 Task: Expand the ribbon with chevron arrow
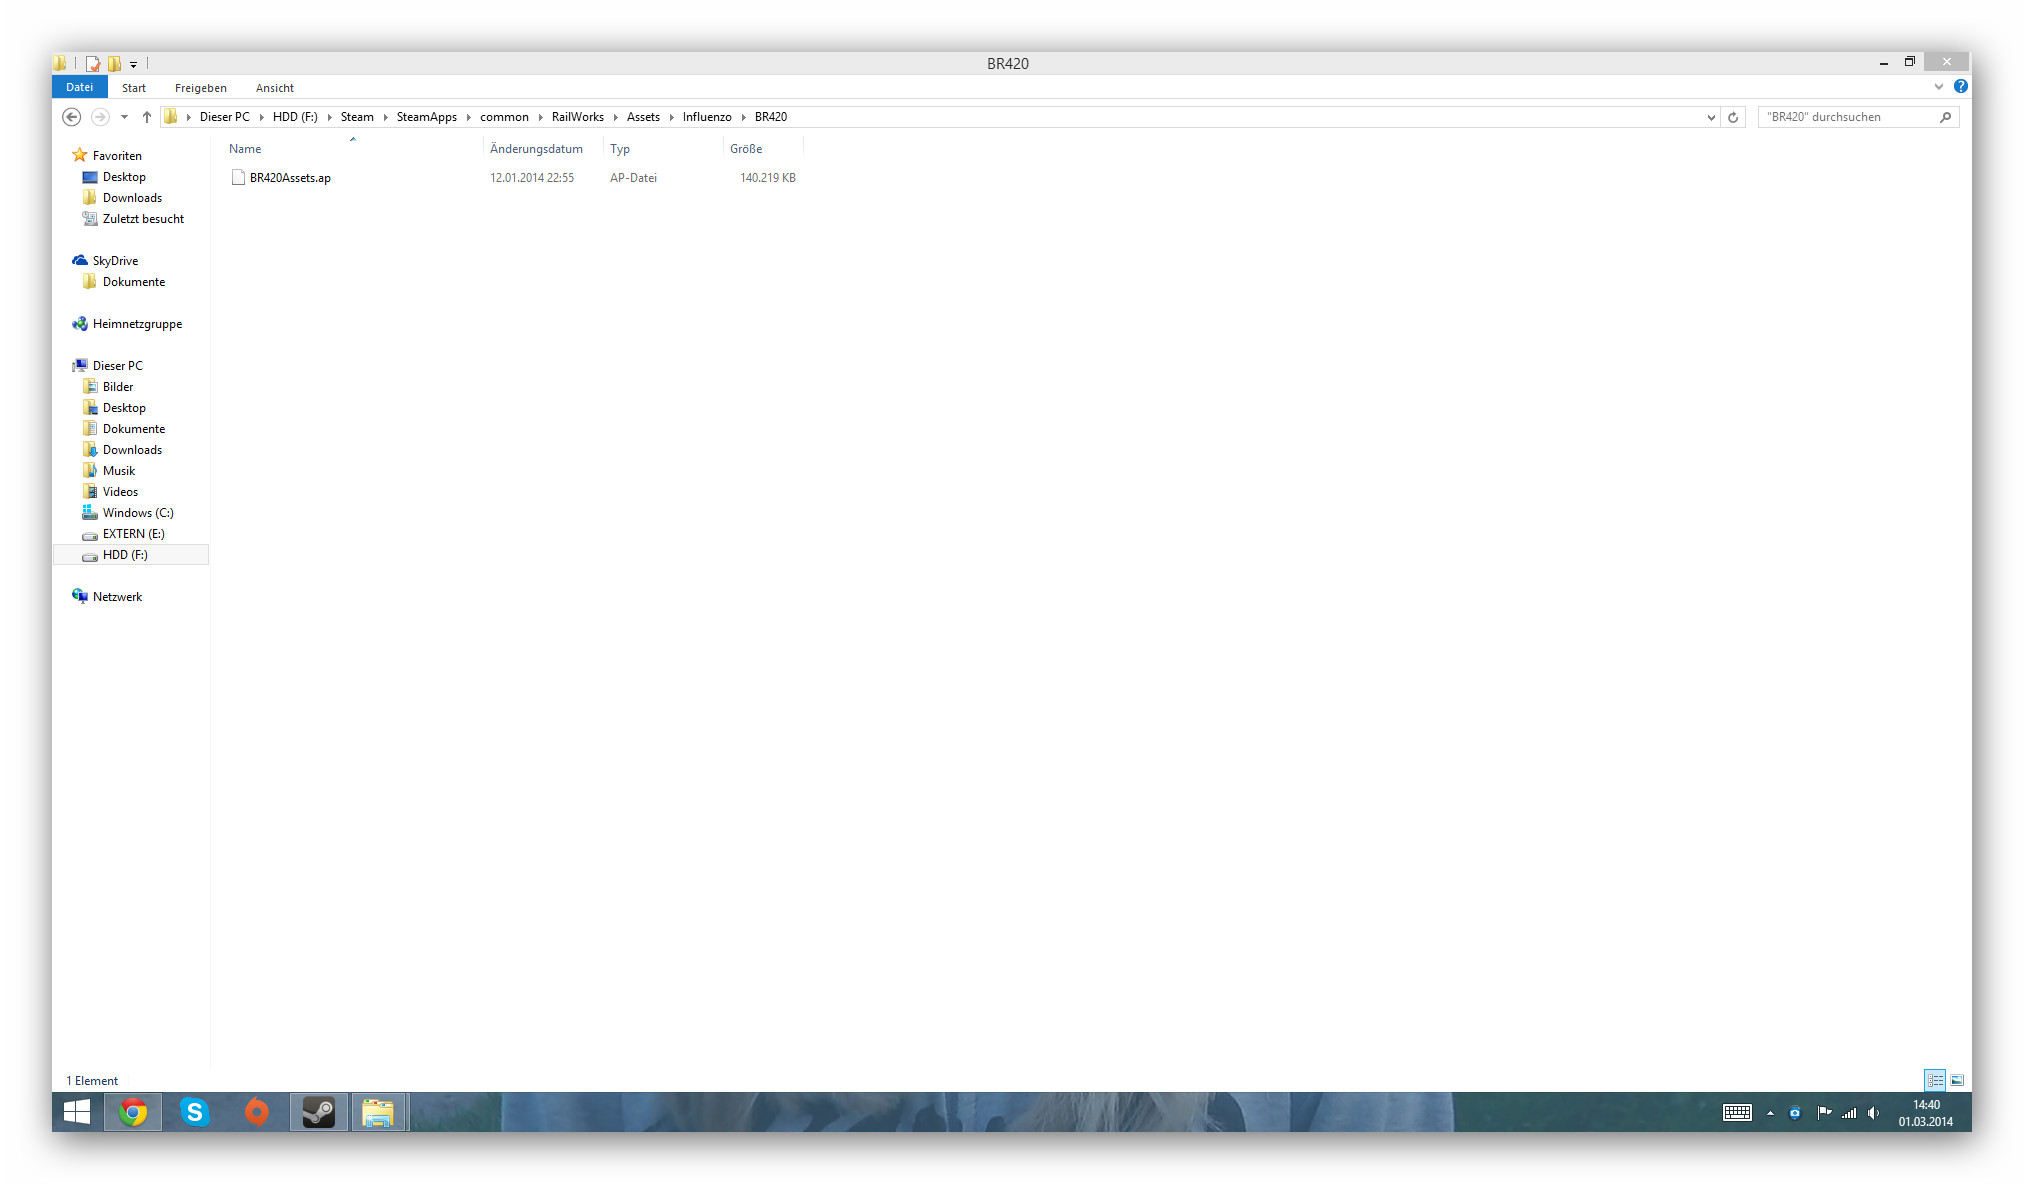(1939, 87)
